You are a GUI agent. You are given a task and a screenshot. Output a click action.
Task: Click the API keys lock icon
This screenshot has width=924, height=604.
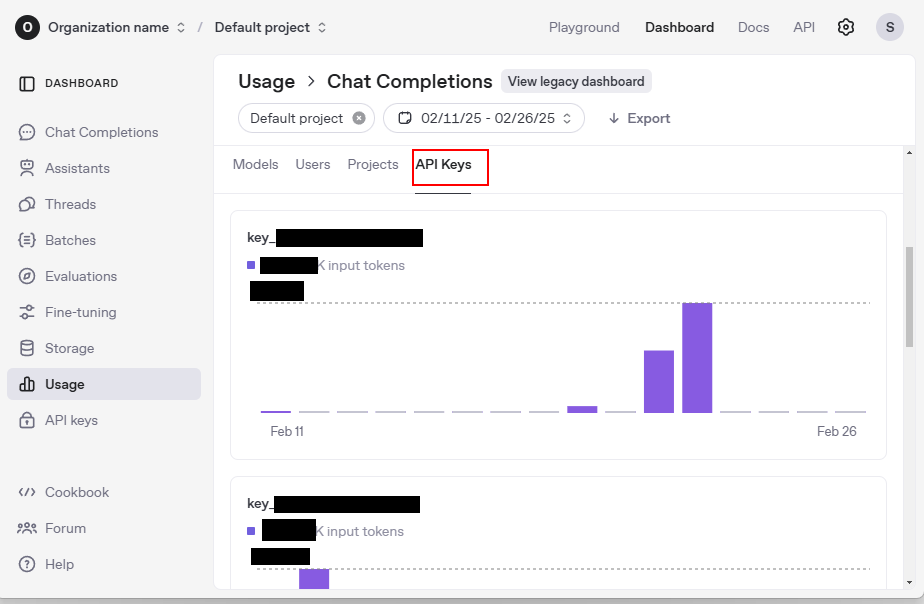(27, 420)
